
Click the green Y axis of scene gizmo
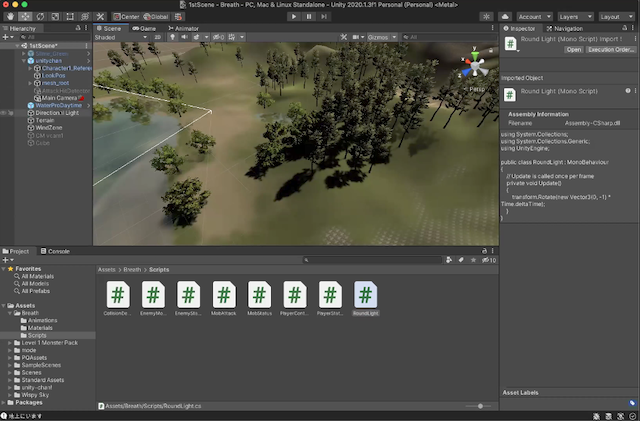pos(477,56)
